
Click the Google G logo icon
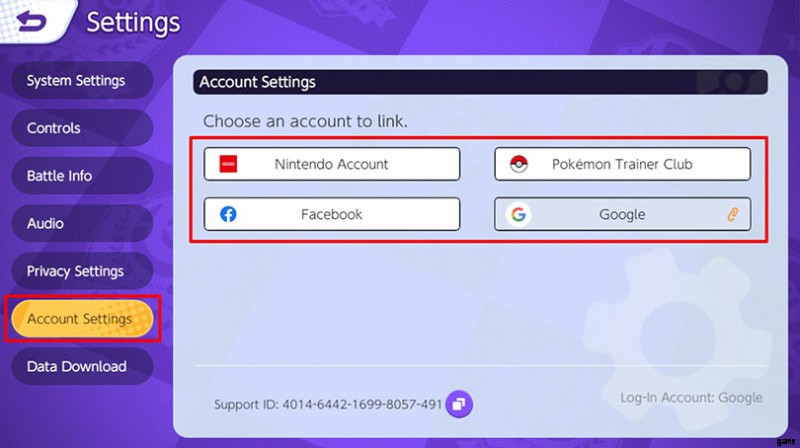[519, 214]
